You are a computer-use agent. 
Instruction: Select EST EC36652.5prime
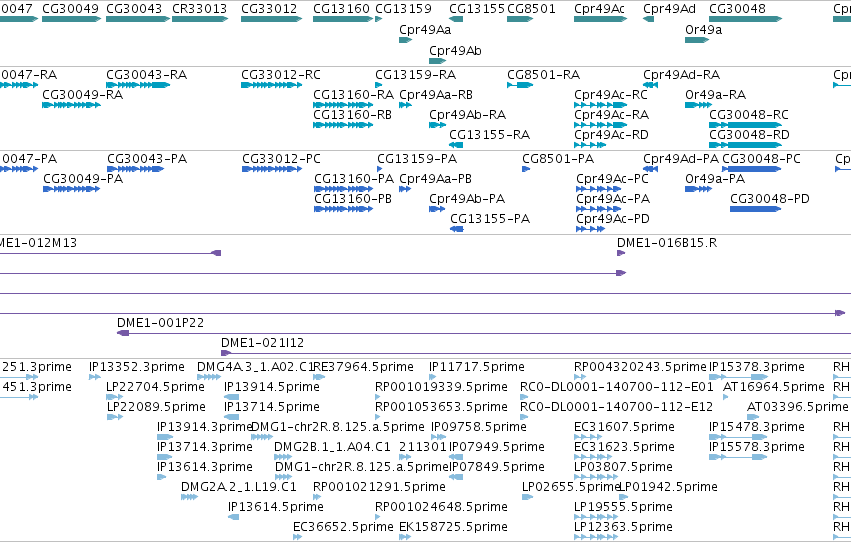(297, 537)
